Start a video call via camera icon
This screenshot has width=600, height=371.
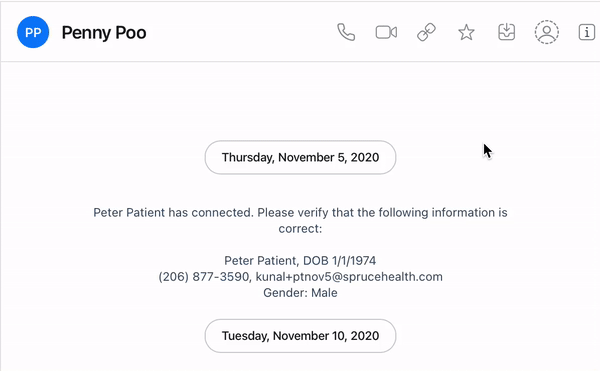[x=386, y=32]
